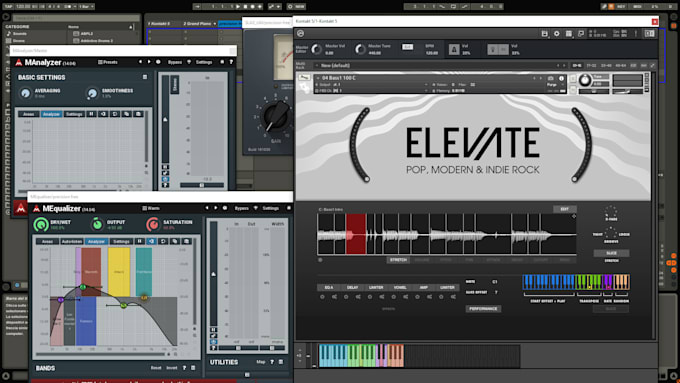Open the snapshot camera icon in instrument header
The height and width of the screenshot is (383, 680).
(x=551, y=79)
